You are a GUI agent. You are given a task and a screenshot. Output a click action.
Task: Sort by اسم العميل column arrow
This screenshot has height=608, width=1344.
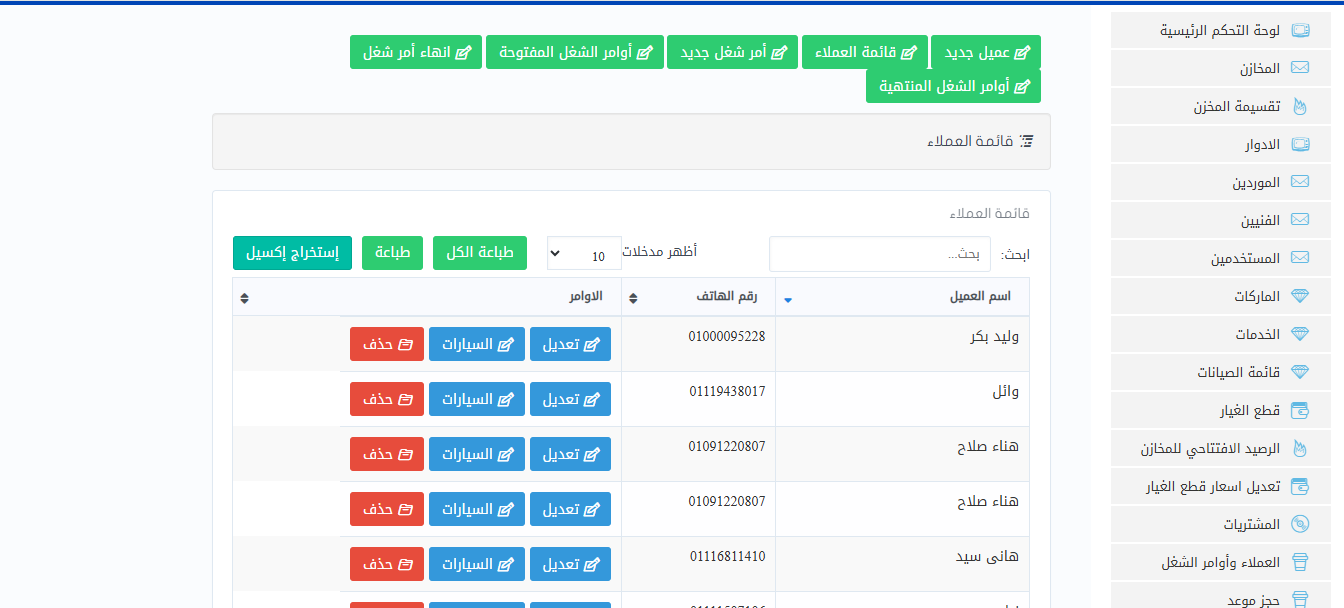[788, 299]
